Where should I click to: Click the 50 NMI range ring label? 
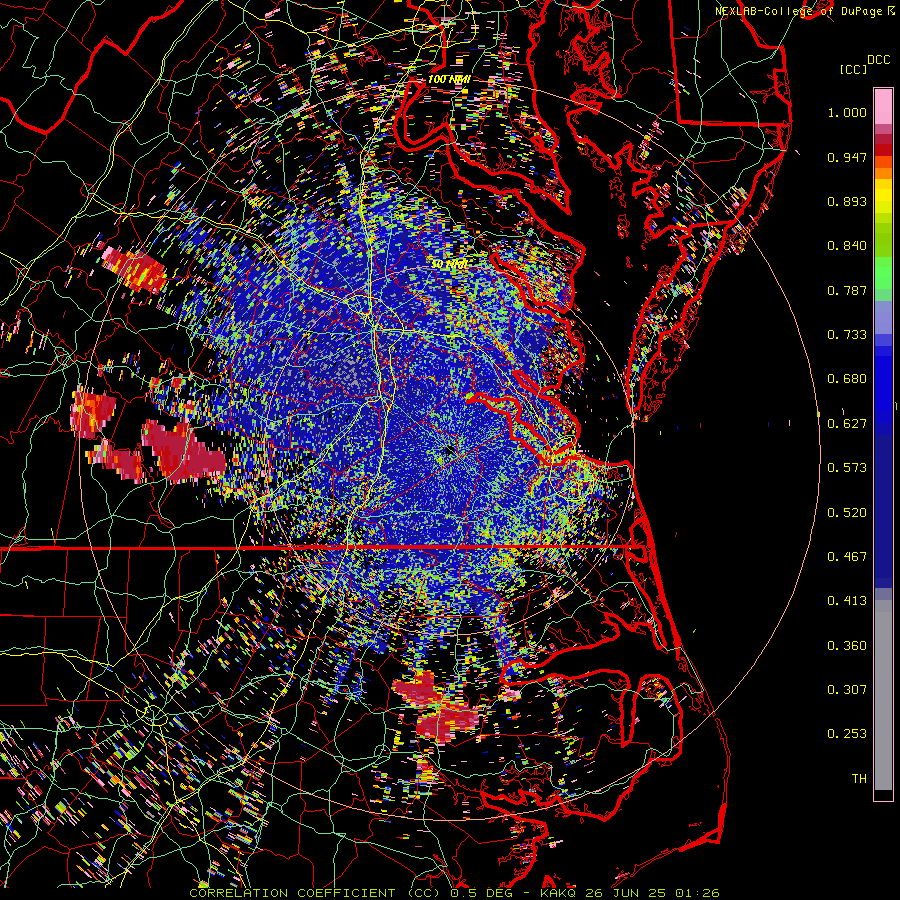449,264
